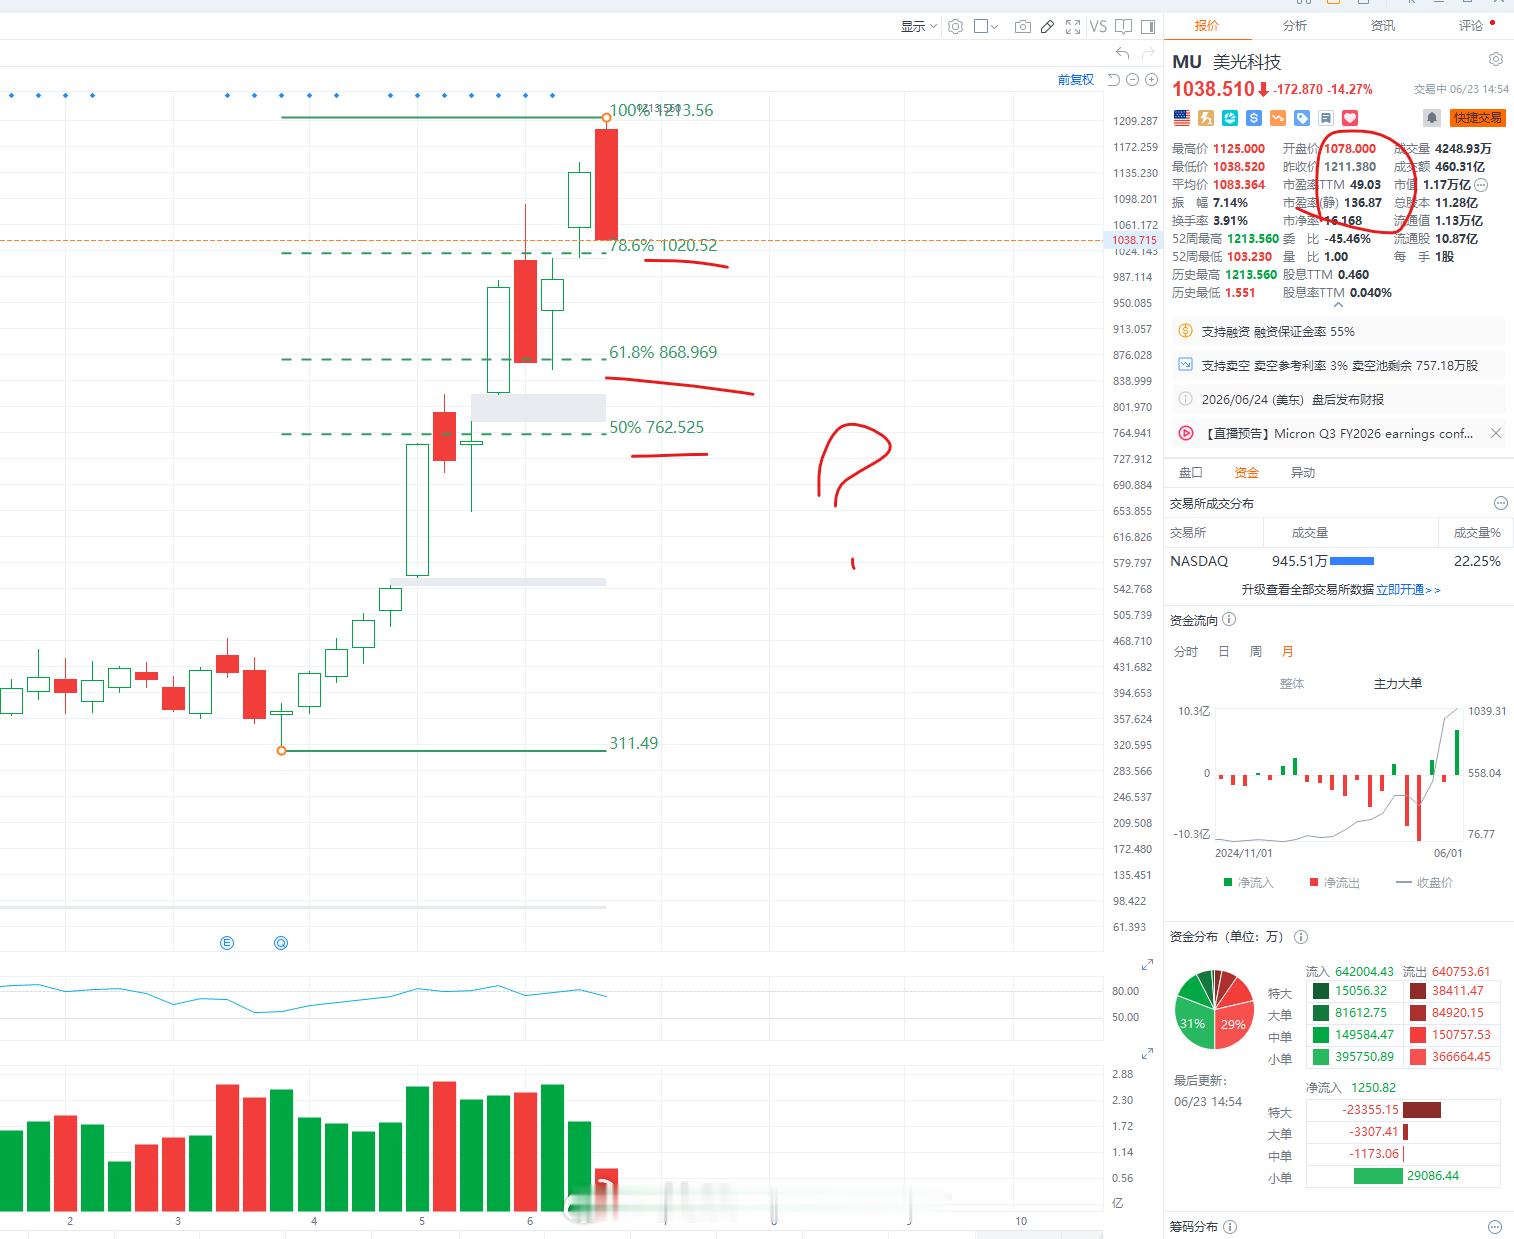Dismiss the Micron earnings livestream notice

pyautogui.click(x=1496, y=433)
